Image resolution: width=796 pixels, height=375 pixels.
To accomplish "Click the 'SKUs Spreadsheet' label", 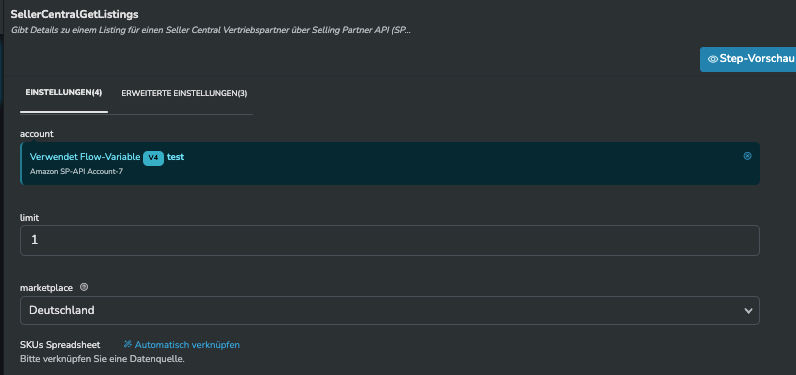I will (x=60, y=345).
